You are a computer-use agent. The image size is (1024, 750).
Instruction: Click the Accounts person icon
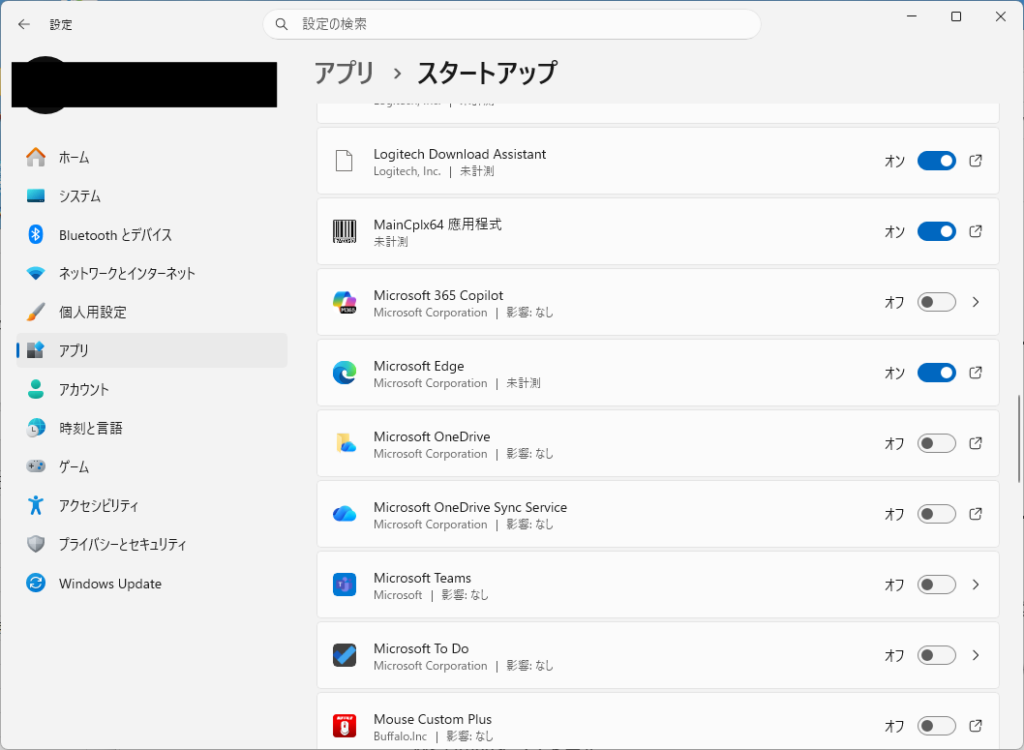tap(35, 389)
